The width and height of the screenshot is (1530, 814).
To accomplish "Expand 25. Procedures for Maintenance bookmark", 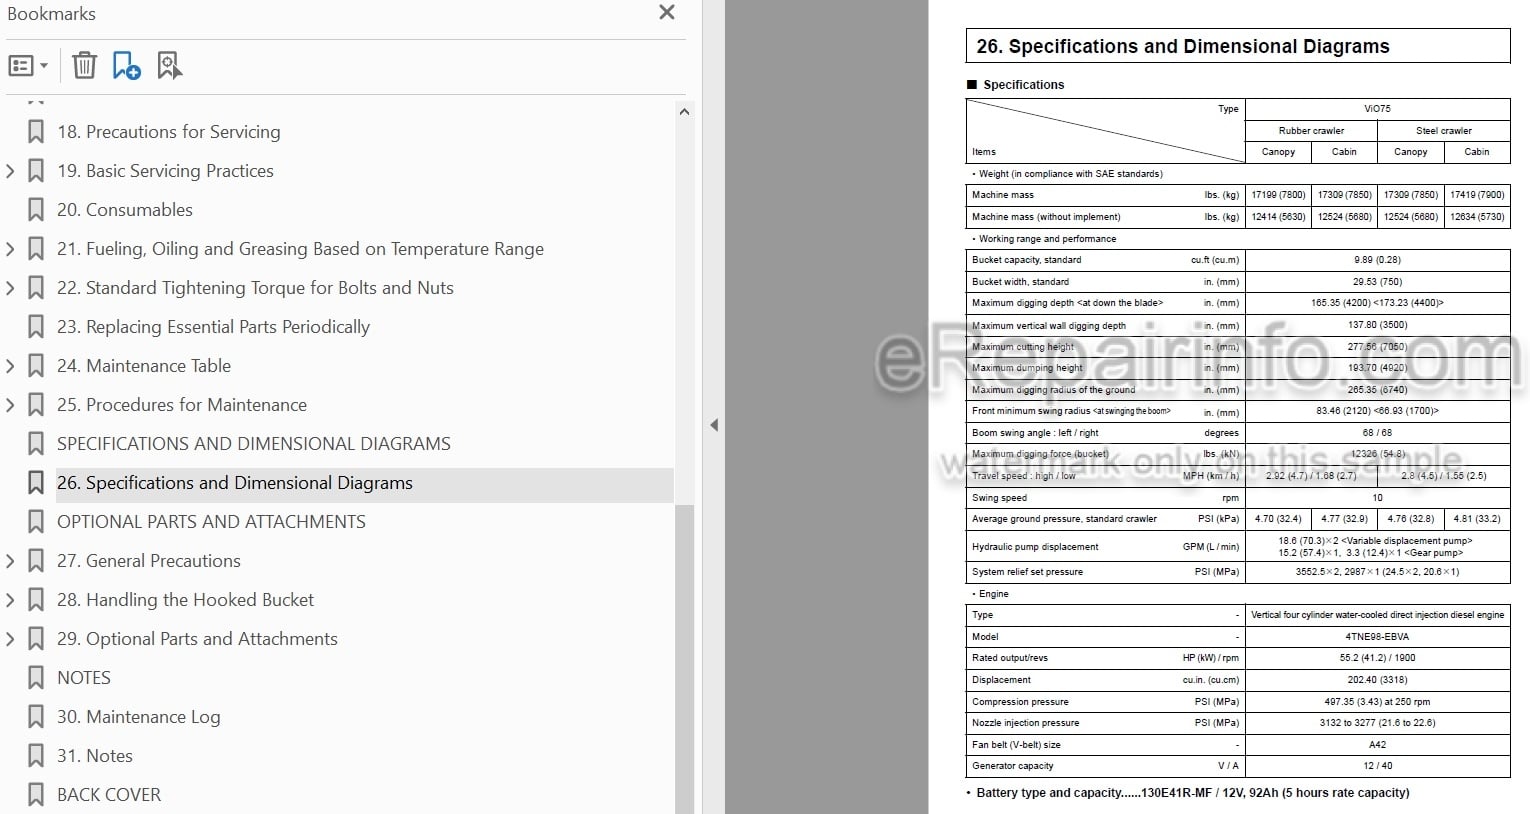I will tap(10, 405).
